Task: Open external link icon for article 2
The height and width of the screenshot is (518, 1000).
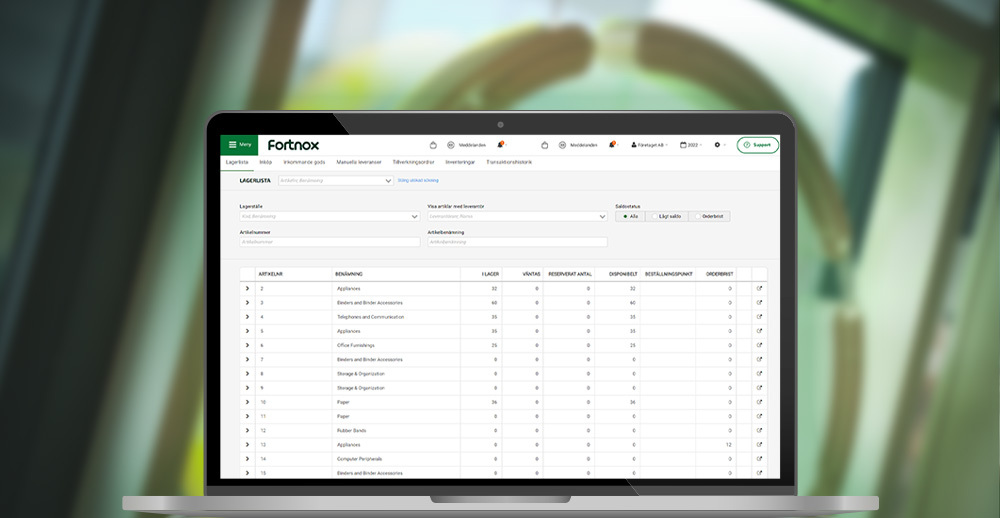Action: click(759, 288)
